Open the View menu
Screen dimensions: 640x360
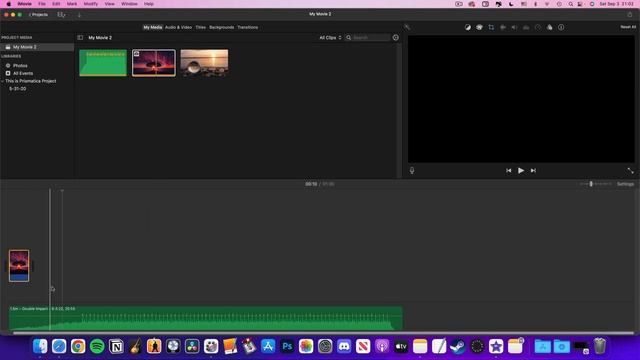(109, 4)
